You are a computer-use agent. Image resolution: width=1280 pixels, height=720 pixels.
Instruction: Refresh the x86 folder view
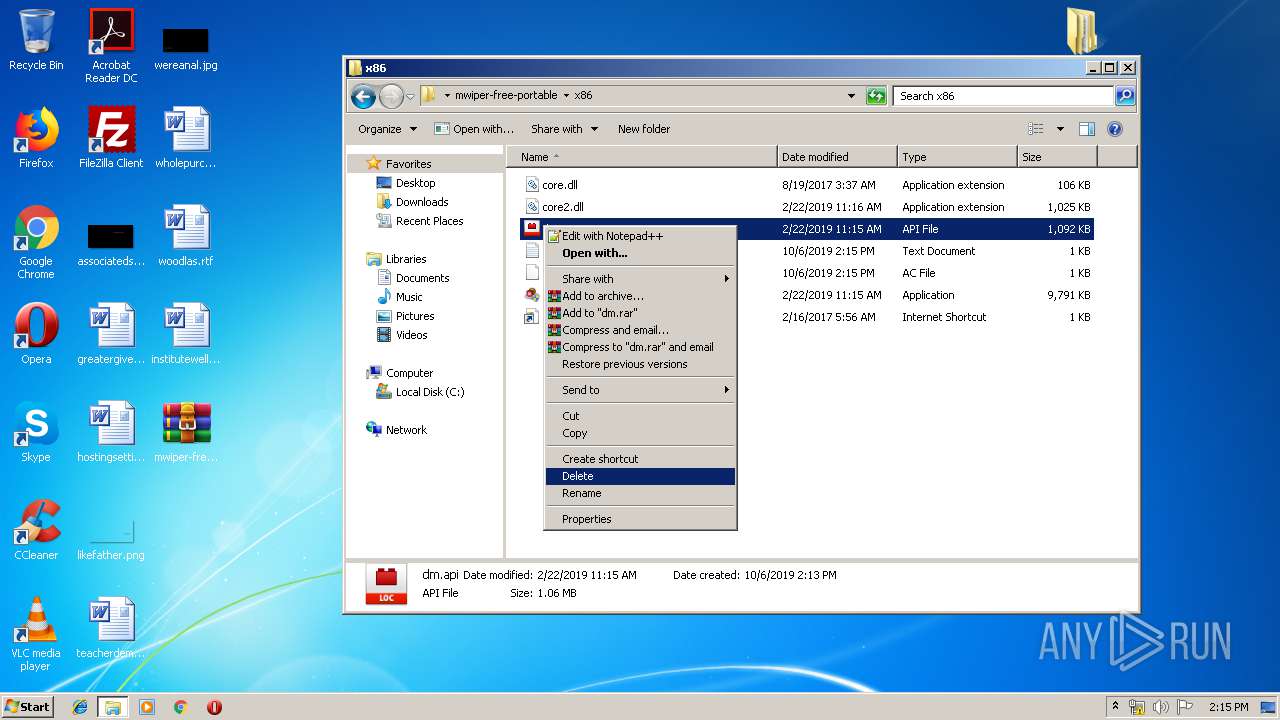876,96
